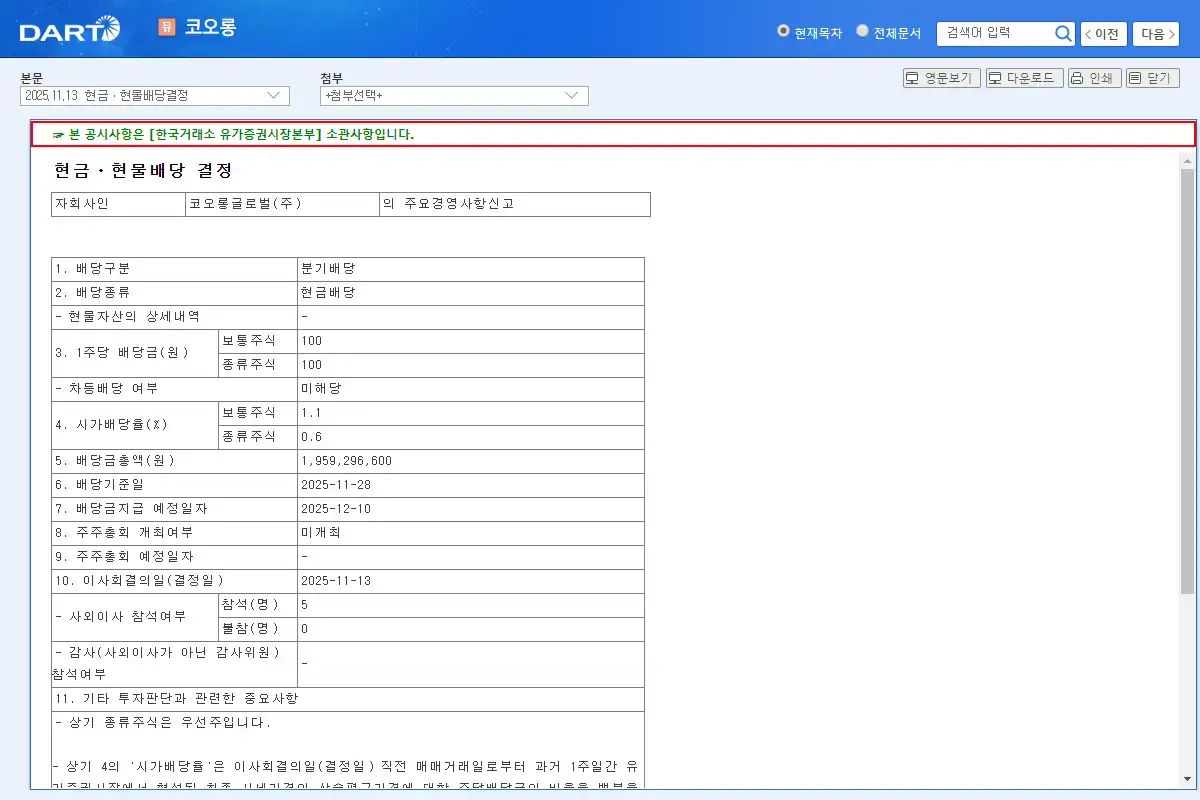
Task: Print the document with 인쇄
Action: click(1093, 78)
